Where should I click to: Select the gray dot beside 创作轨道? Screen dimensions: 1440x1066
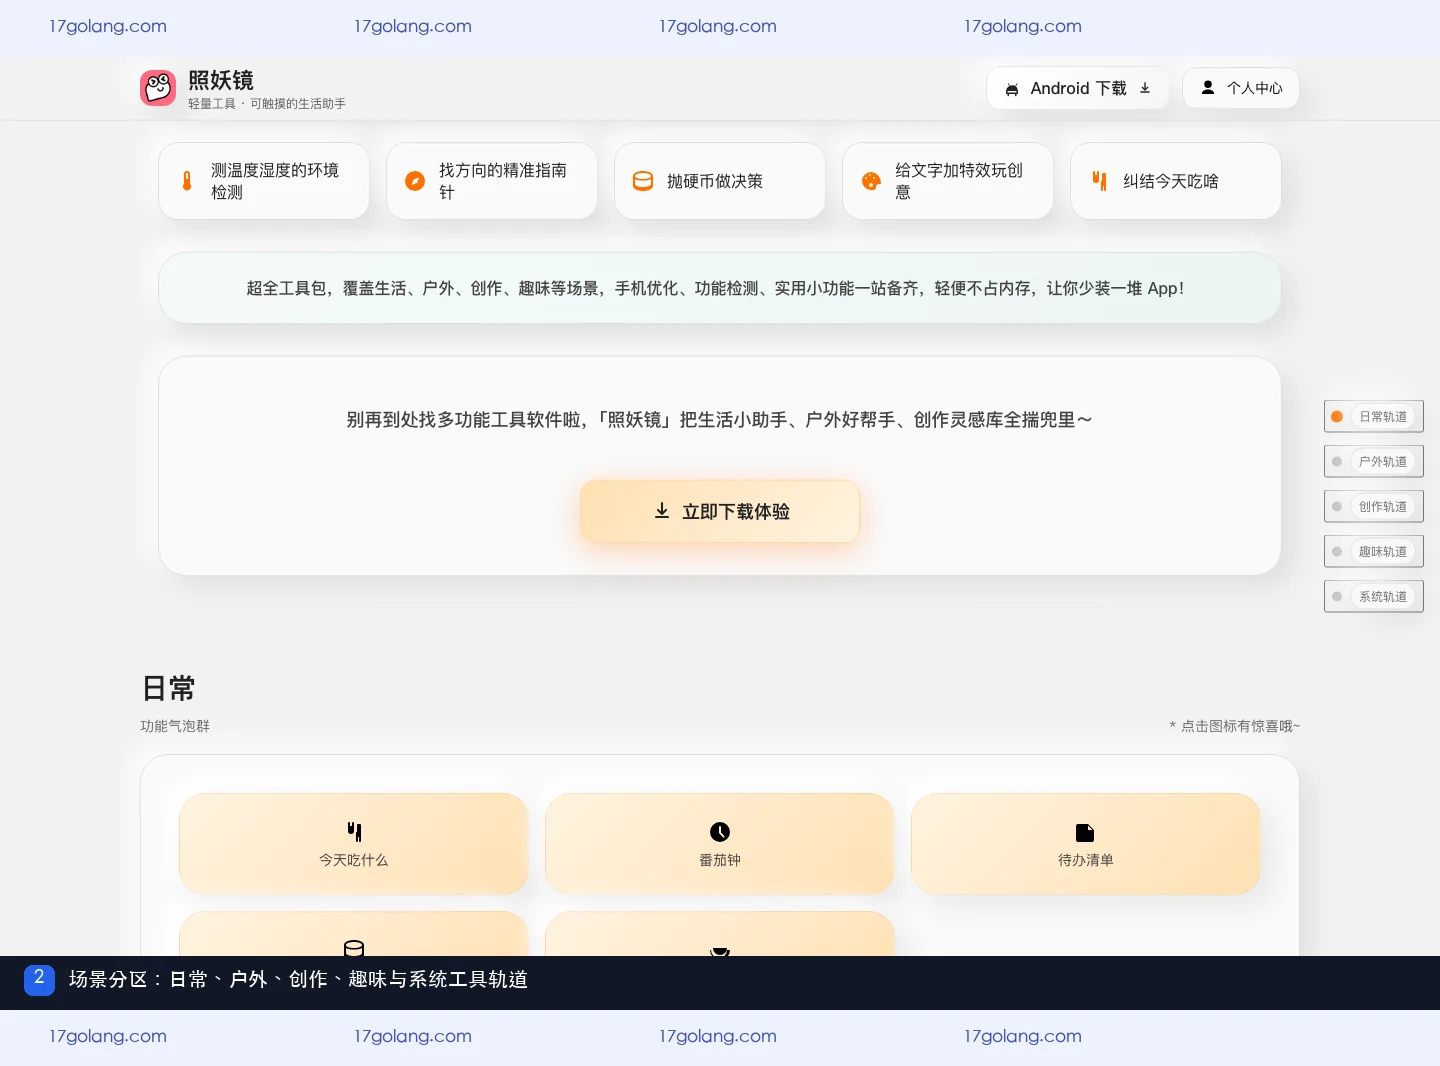pos(1337,507)
